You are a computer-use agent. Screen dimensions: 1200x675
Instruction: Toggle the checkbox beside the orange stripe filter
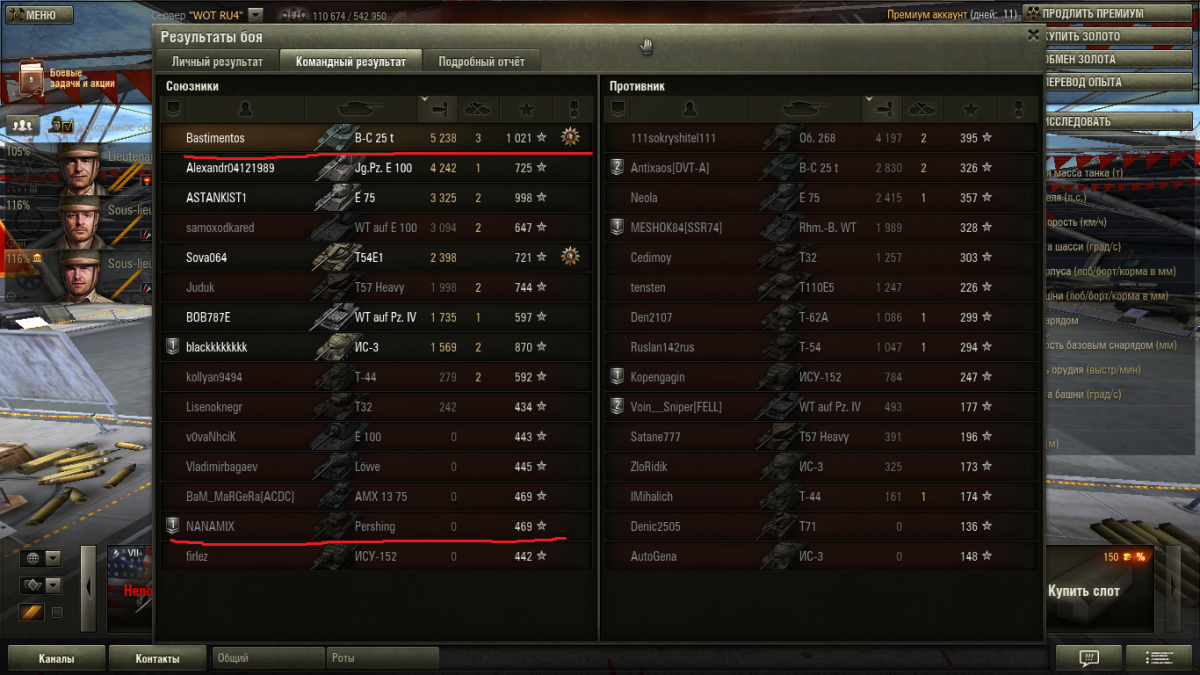click(57, 612)
